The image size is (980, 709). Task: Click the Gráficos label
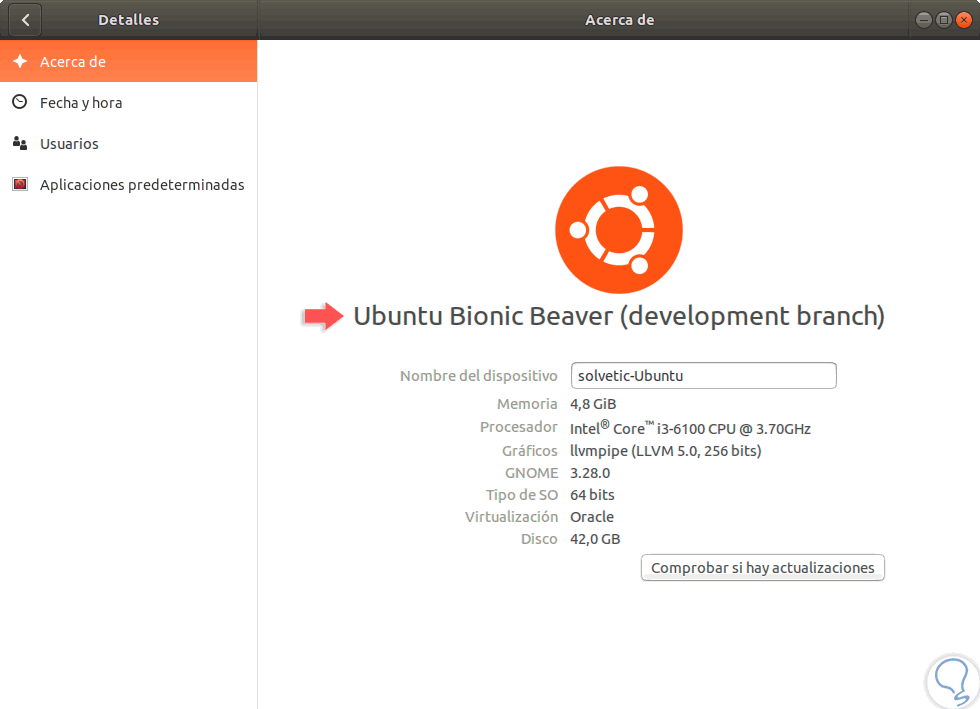(529, 451)
